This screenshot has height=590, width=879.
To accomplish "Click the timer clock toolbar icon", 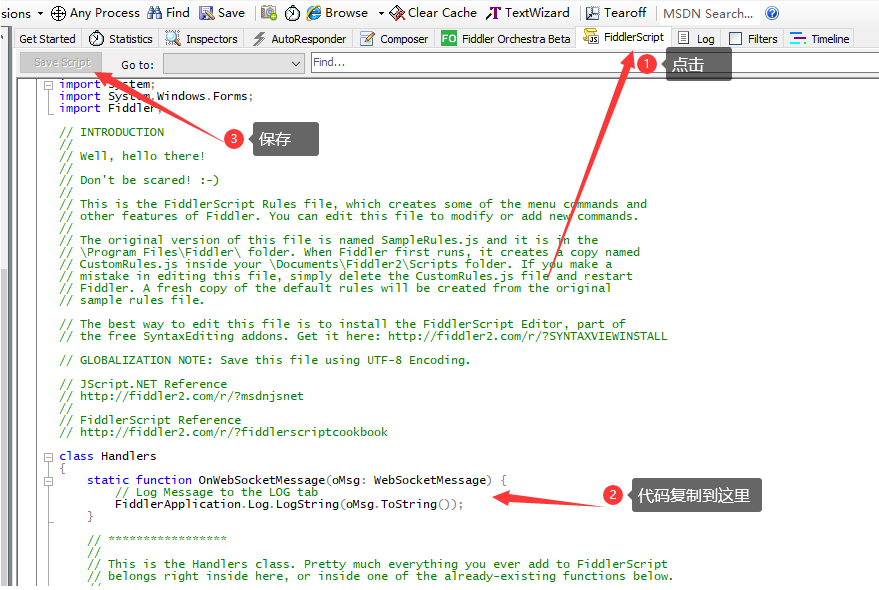I will [x=292, y=13].
